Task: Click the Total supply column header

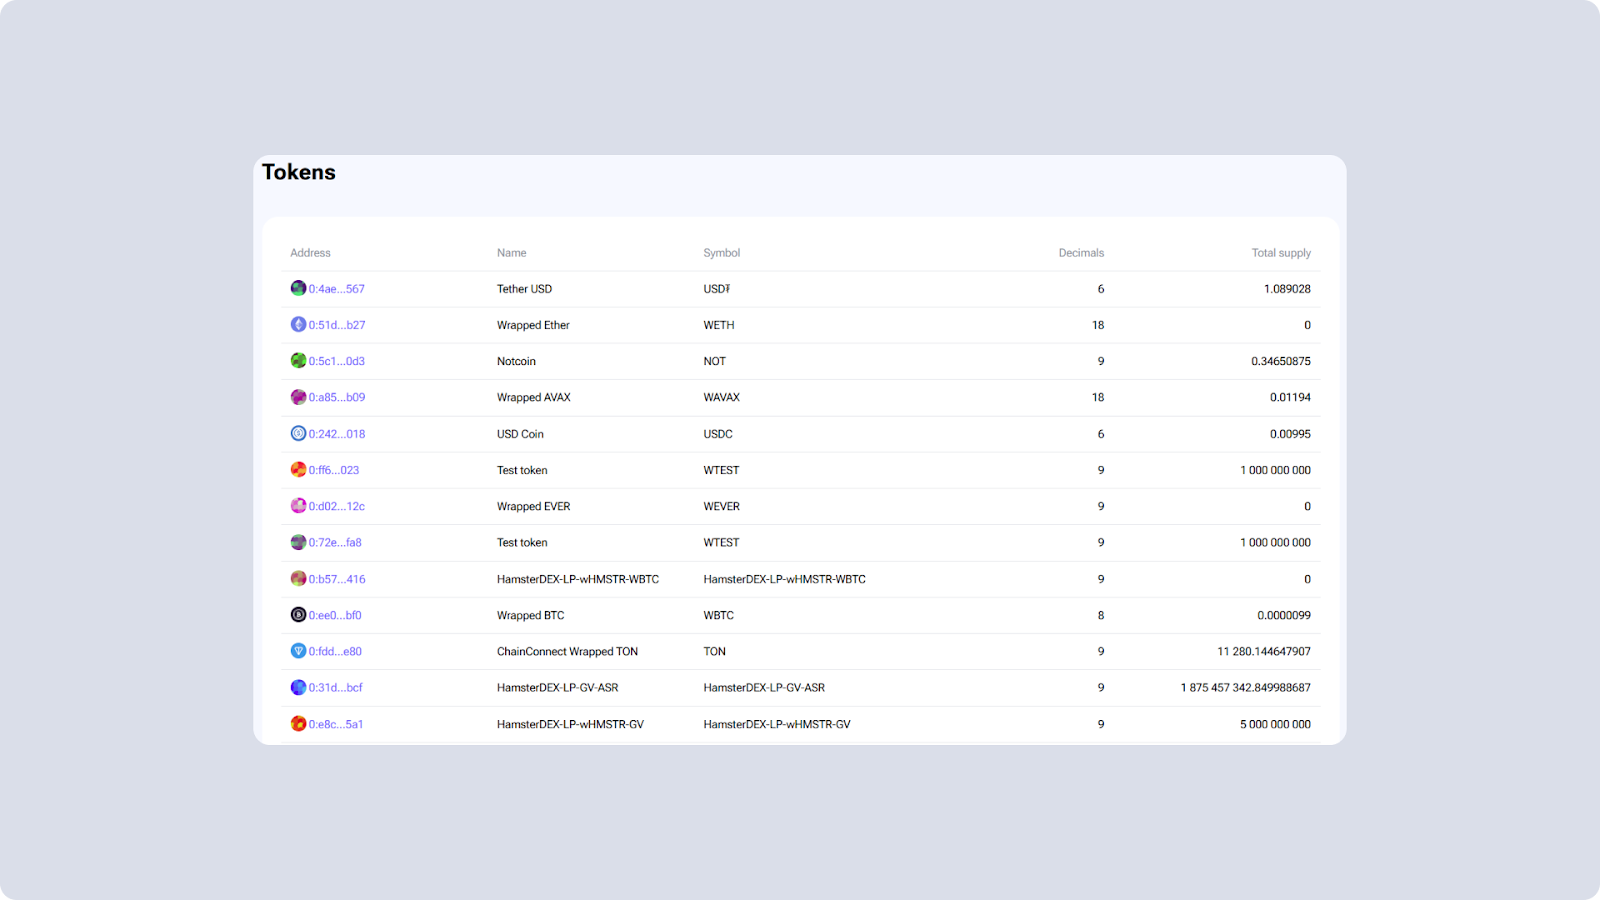Action: (x=1281, y=253)
